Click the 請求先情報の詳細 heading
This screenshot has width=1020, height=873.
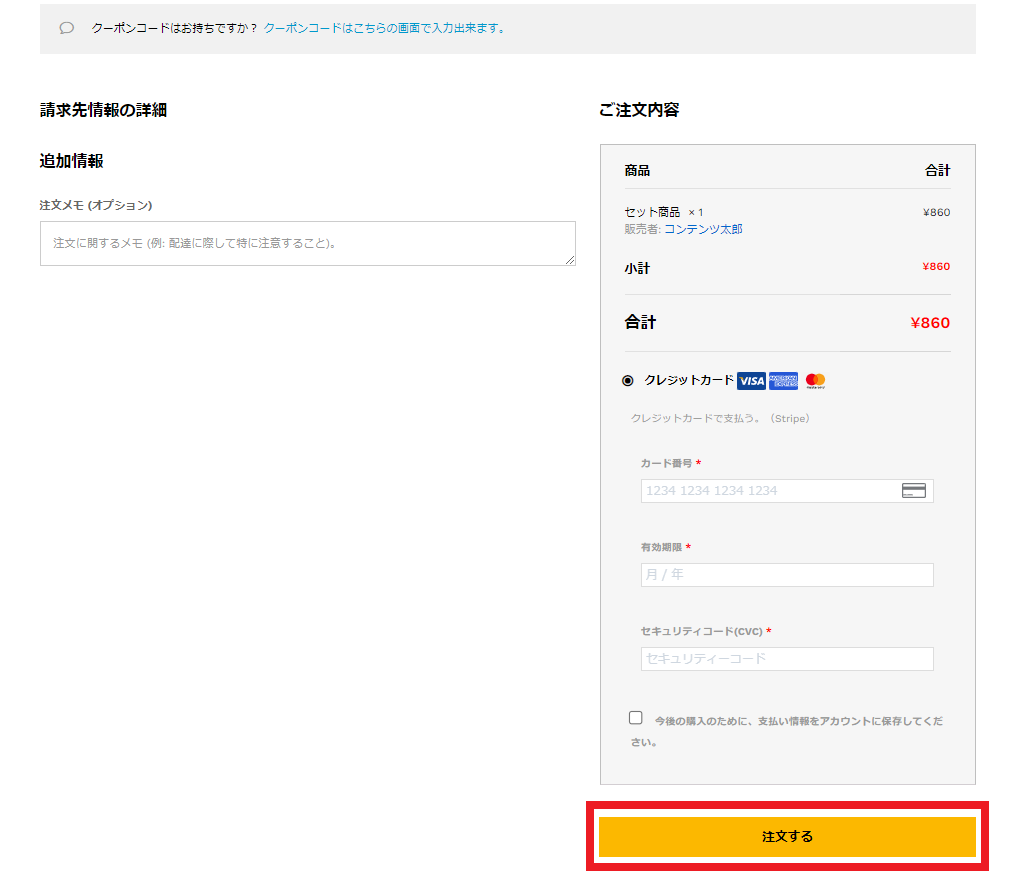pos(103,110)
